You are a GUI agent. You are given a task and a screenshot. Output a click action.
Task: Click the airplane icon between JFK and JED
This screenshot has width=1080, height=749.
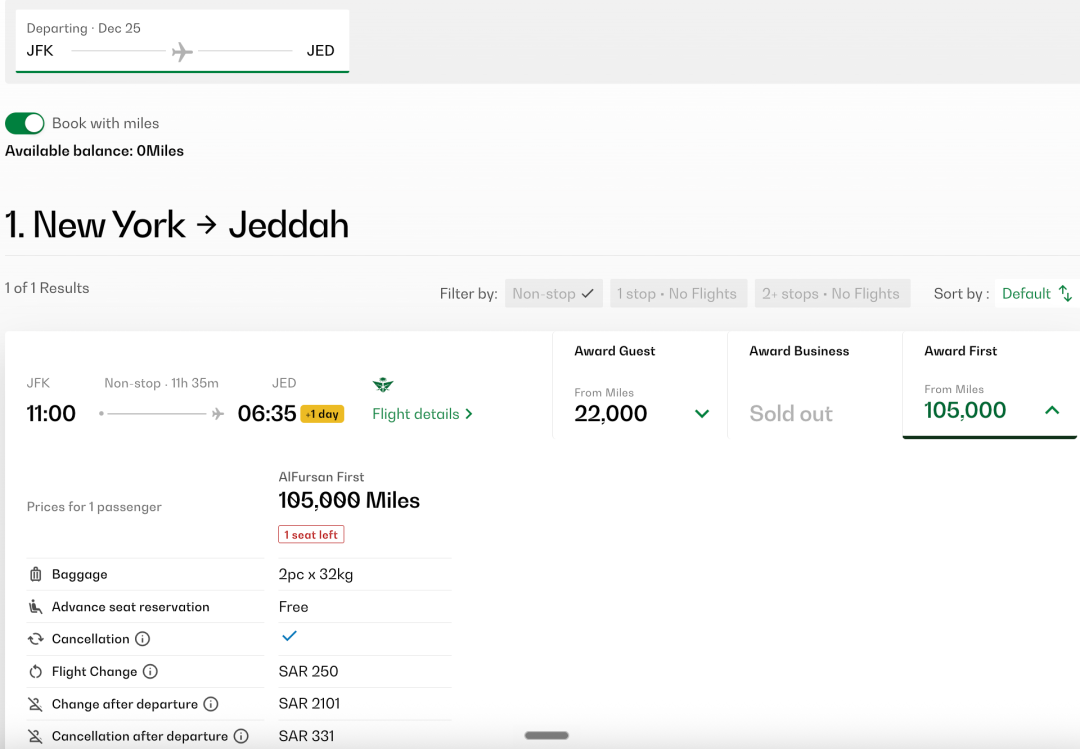pos(182,51)
